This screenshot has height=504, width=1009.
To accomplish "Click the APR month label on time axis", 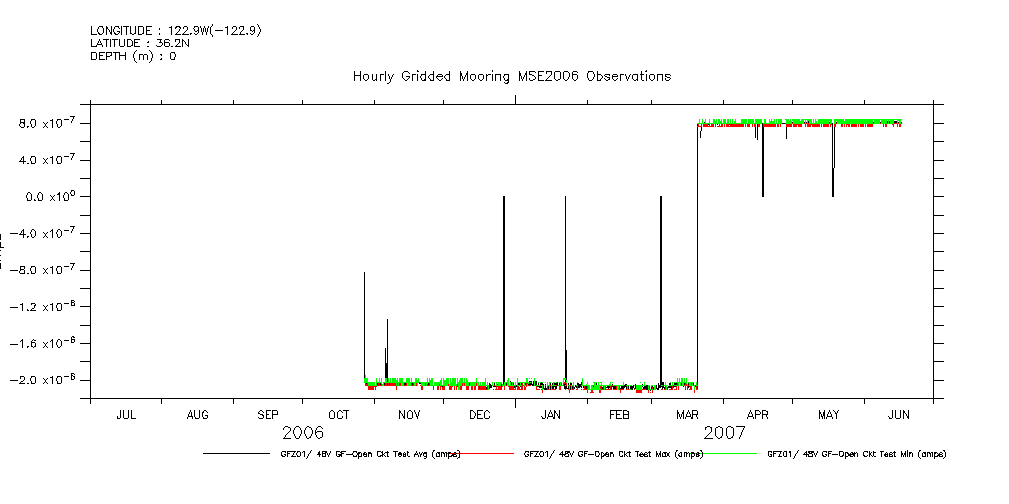I will point(757,414).
